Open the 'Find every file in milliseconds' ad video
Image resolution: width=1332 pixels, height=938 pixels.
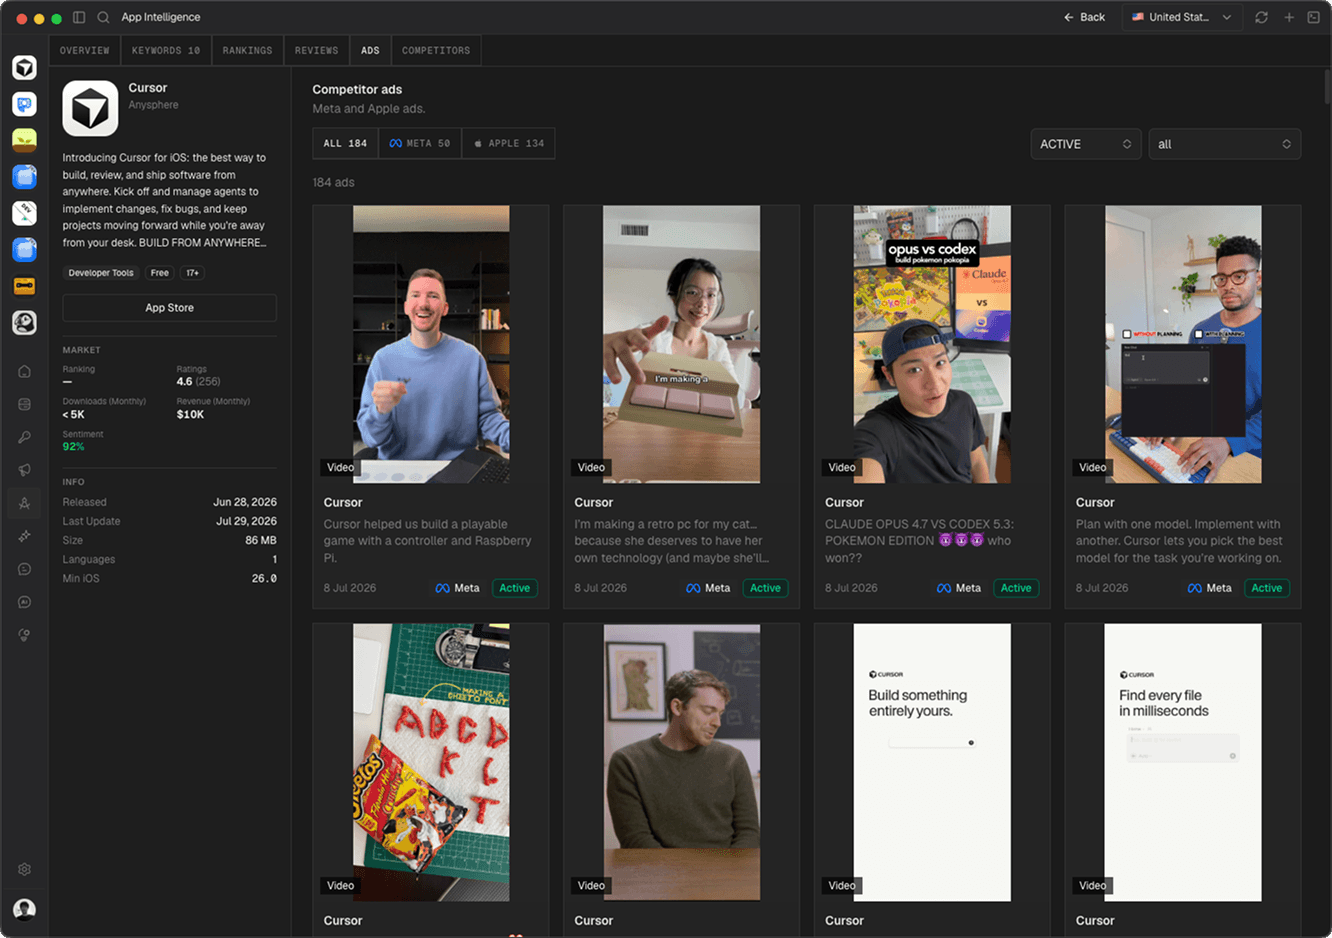point(1183,762)
